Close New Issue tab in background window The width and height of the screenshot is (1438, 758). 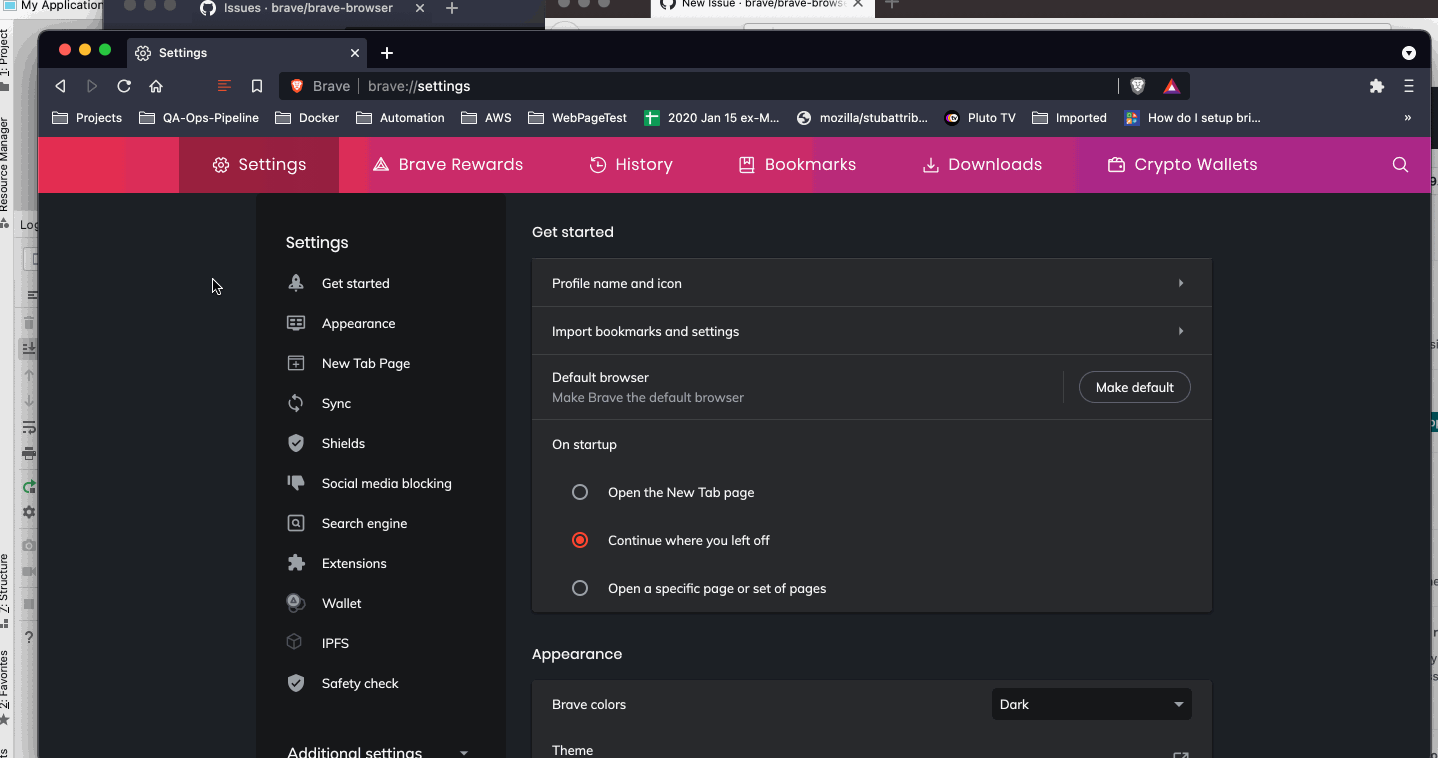858,4
